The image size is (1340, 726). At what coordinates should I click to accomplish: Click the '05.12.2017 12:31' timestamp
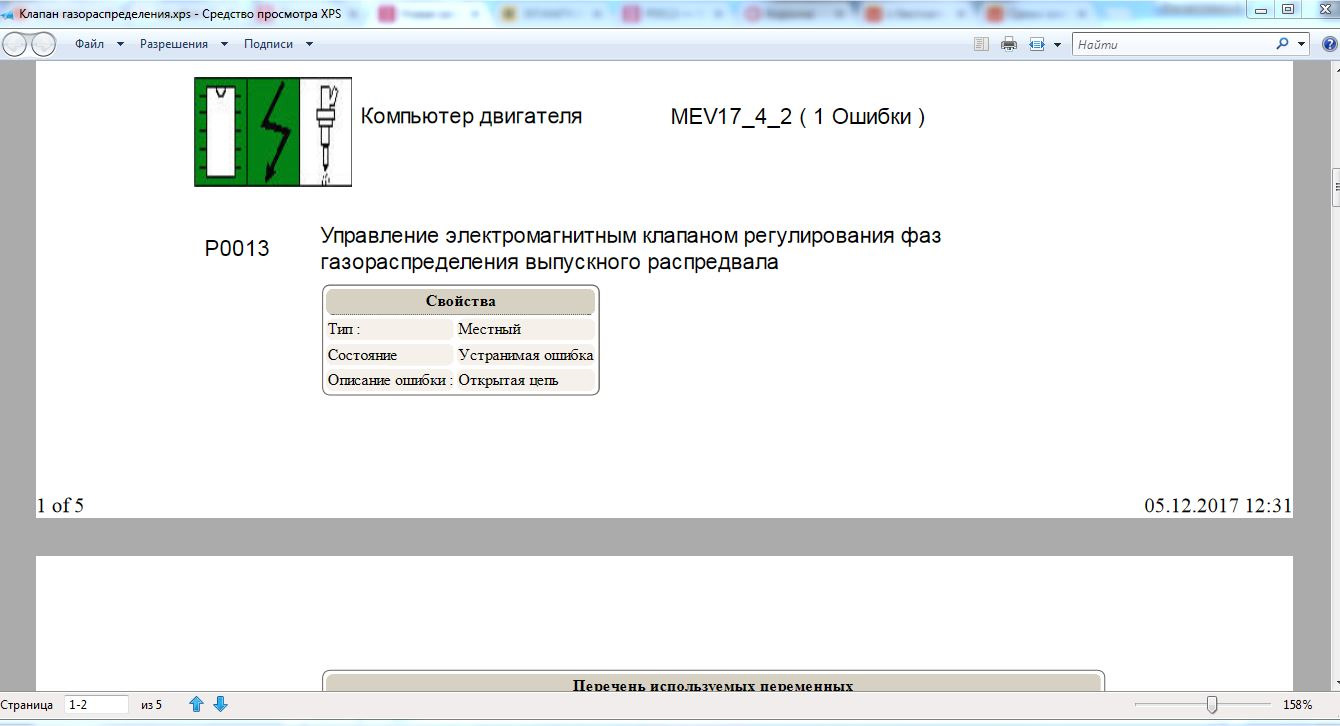click(x=1218, y=505)
